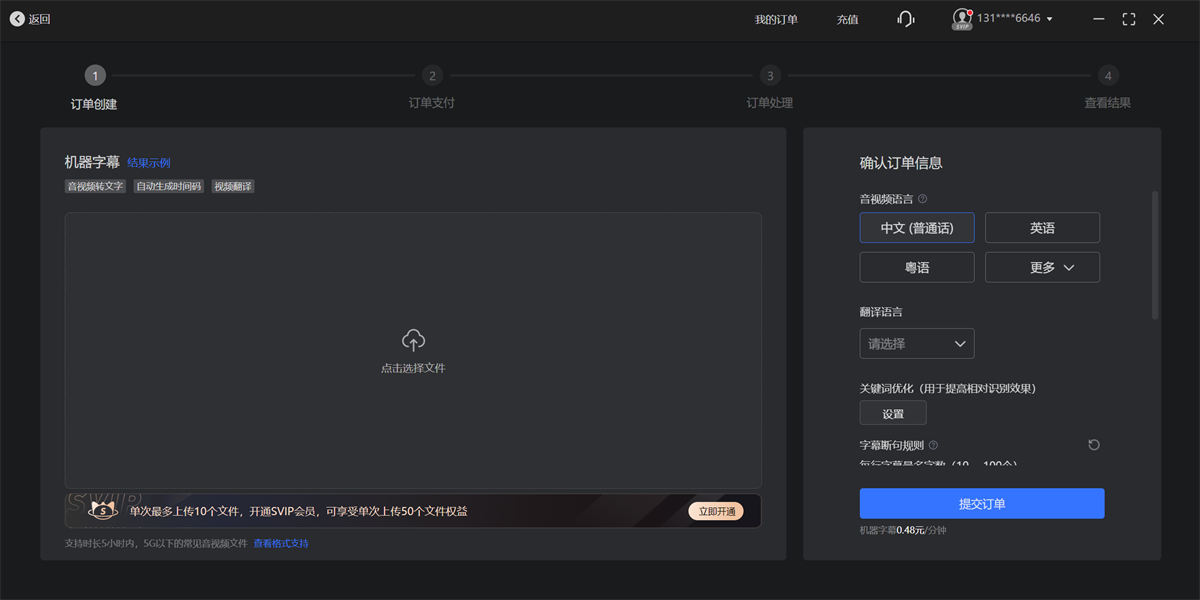Select 中文 (普通话) as audio language

[x=917, y=228]
